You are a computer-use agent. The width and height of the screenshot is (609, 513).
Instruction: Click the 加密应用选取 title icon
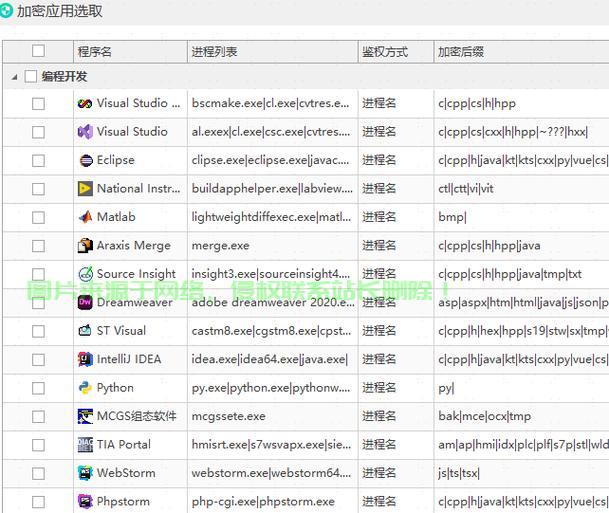tap(6, 10)
